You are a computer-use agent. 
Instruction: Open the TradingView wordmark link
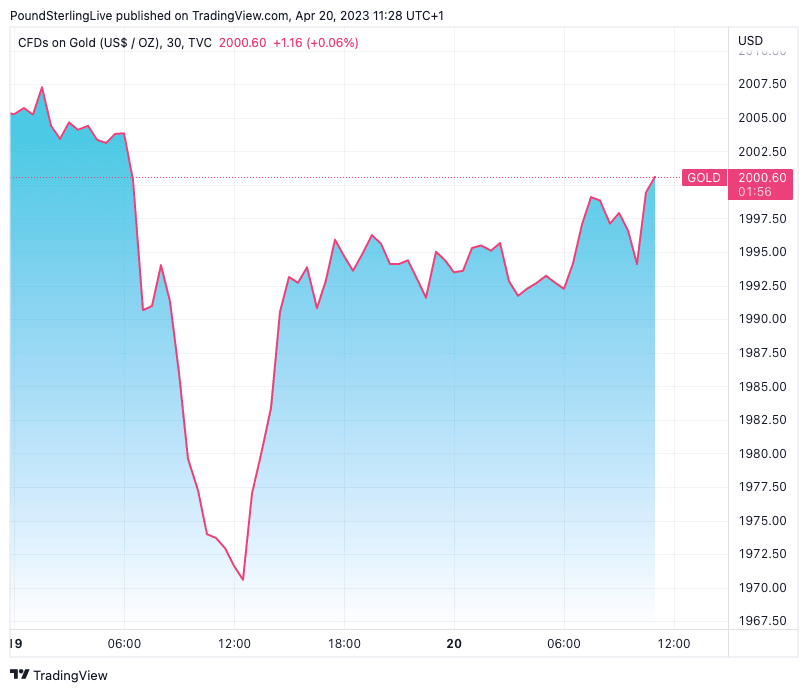click(70, 675)
